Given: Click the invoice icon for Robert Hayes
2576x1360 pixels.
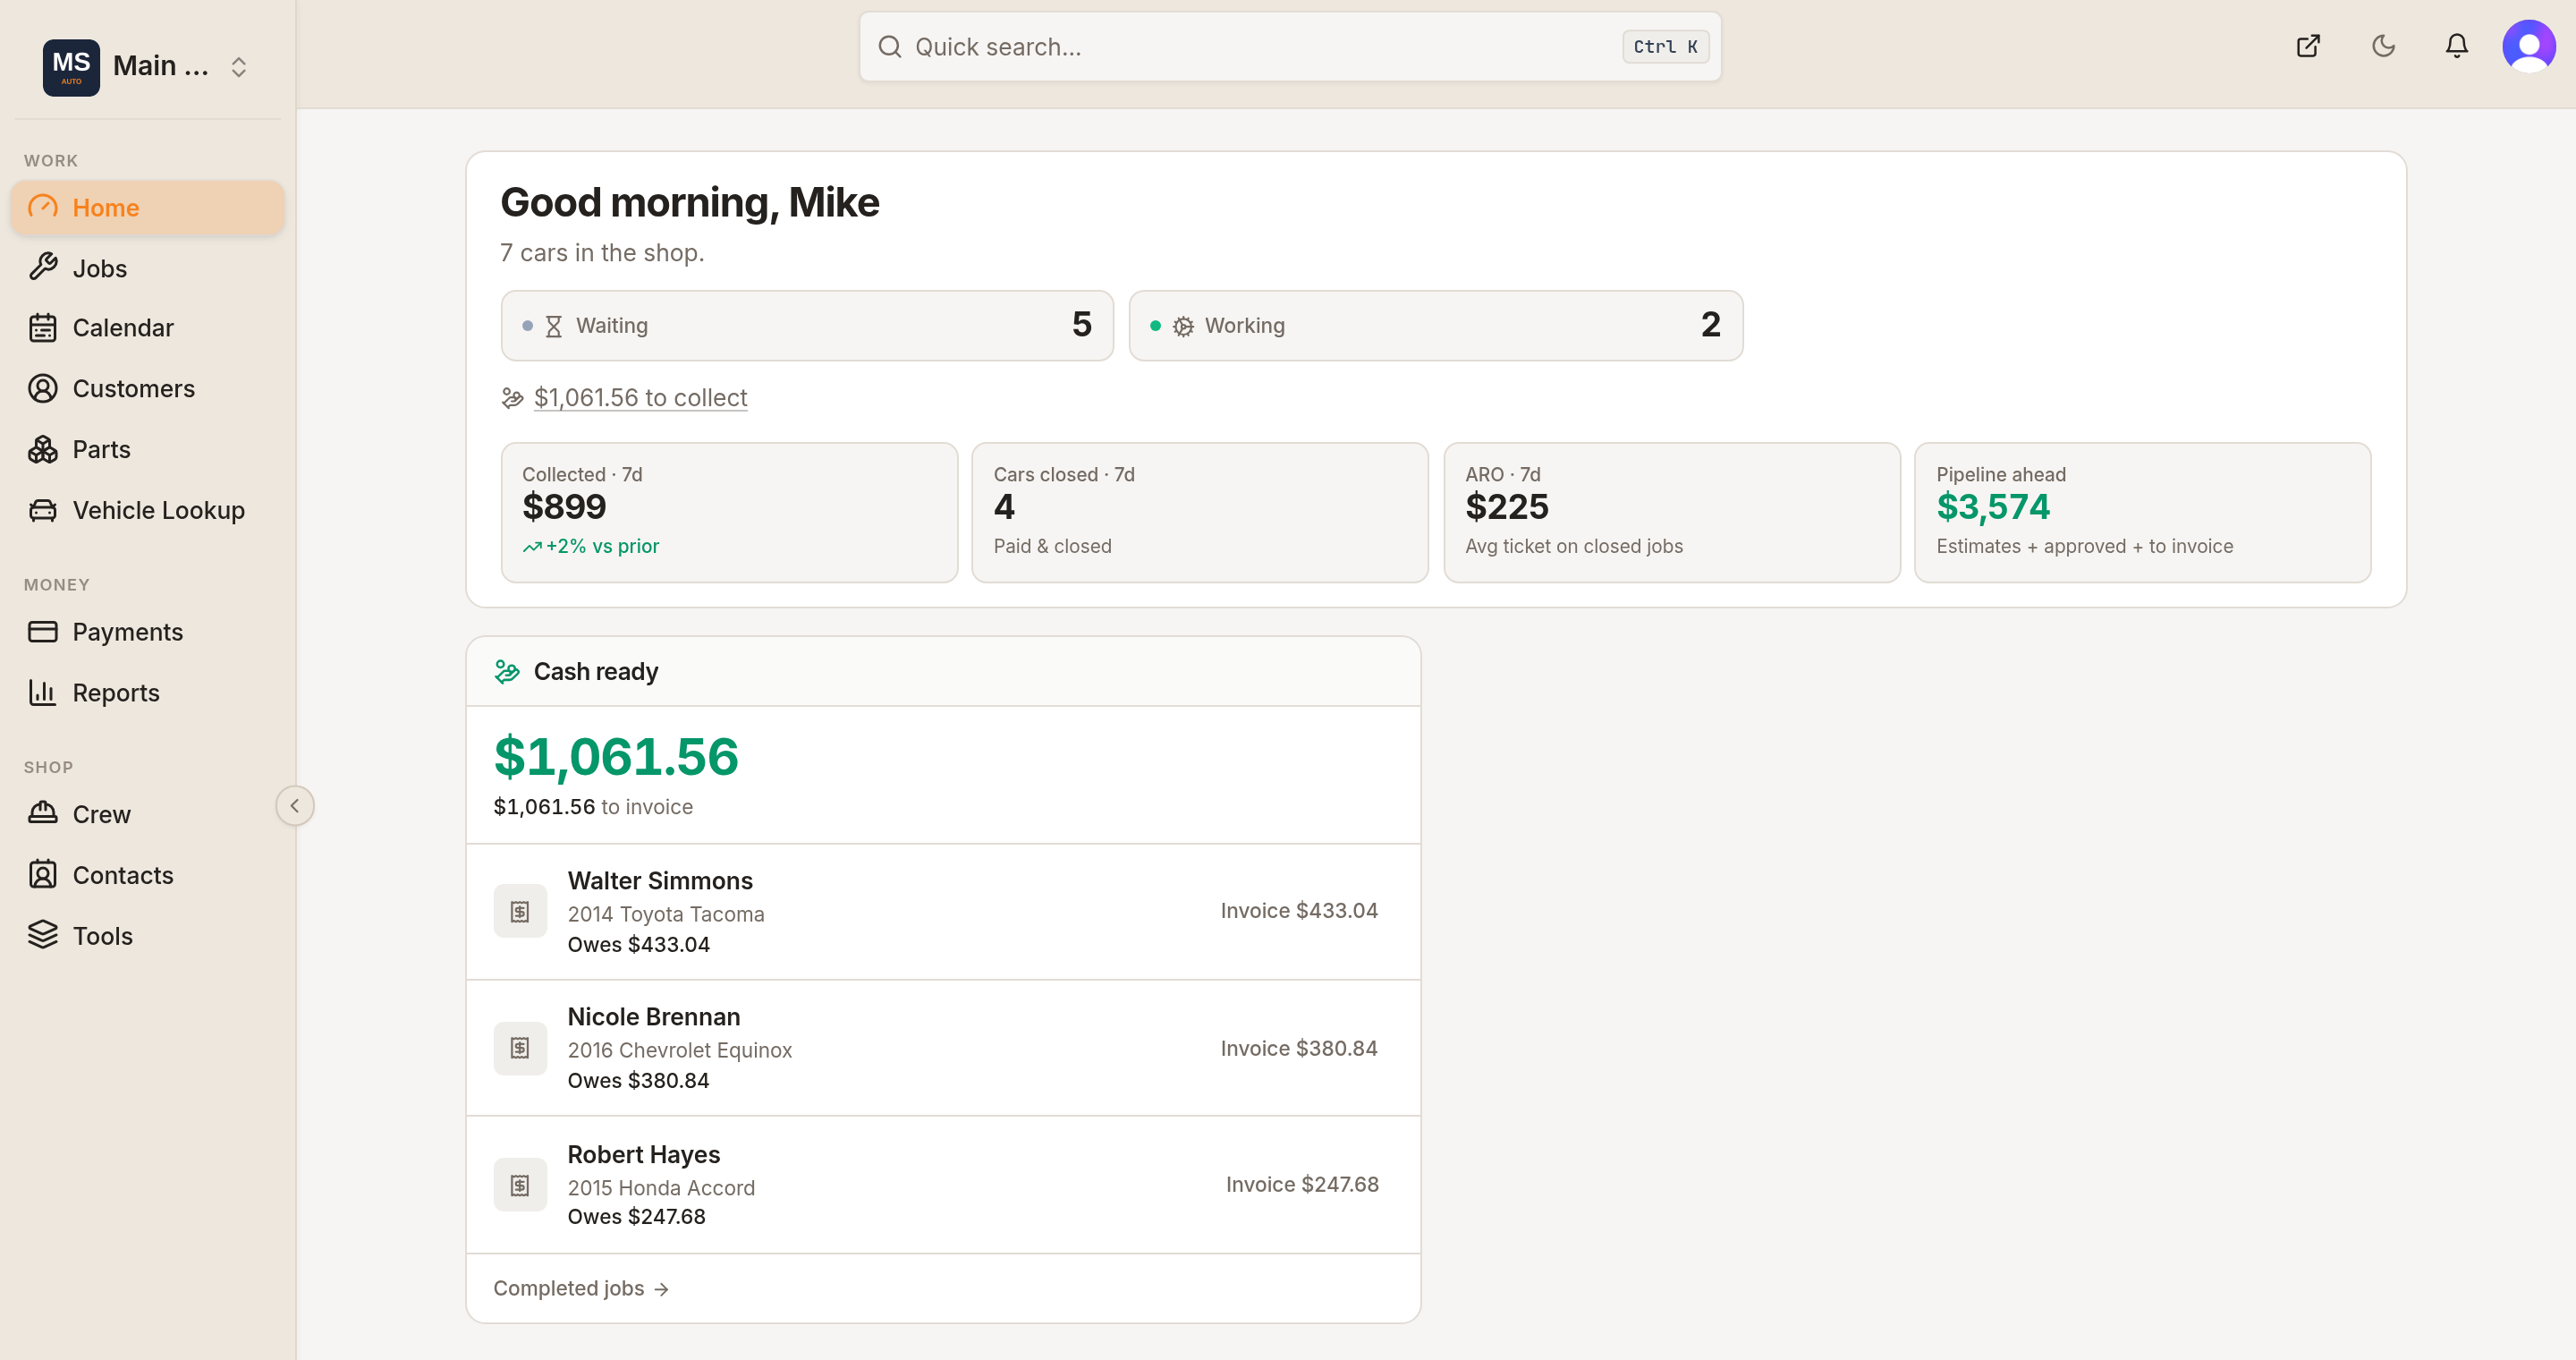Looking at the screenshot, I should coord(520,1185).
